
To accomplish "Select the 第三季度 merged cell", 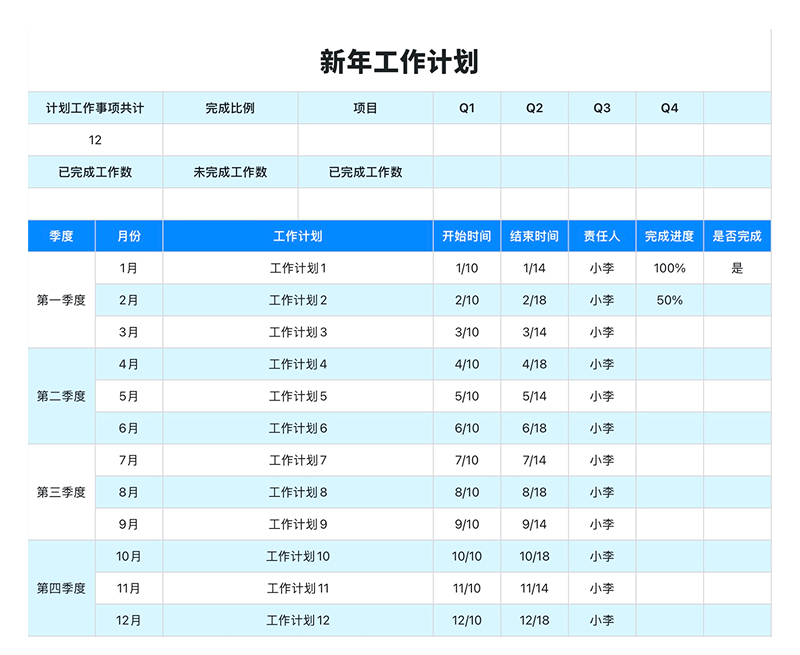I will (61, 492).
